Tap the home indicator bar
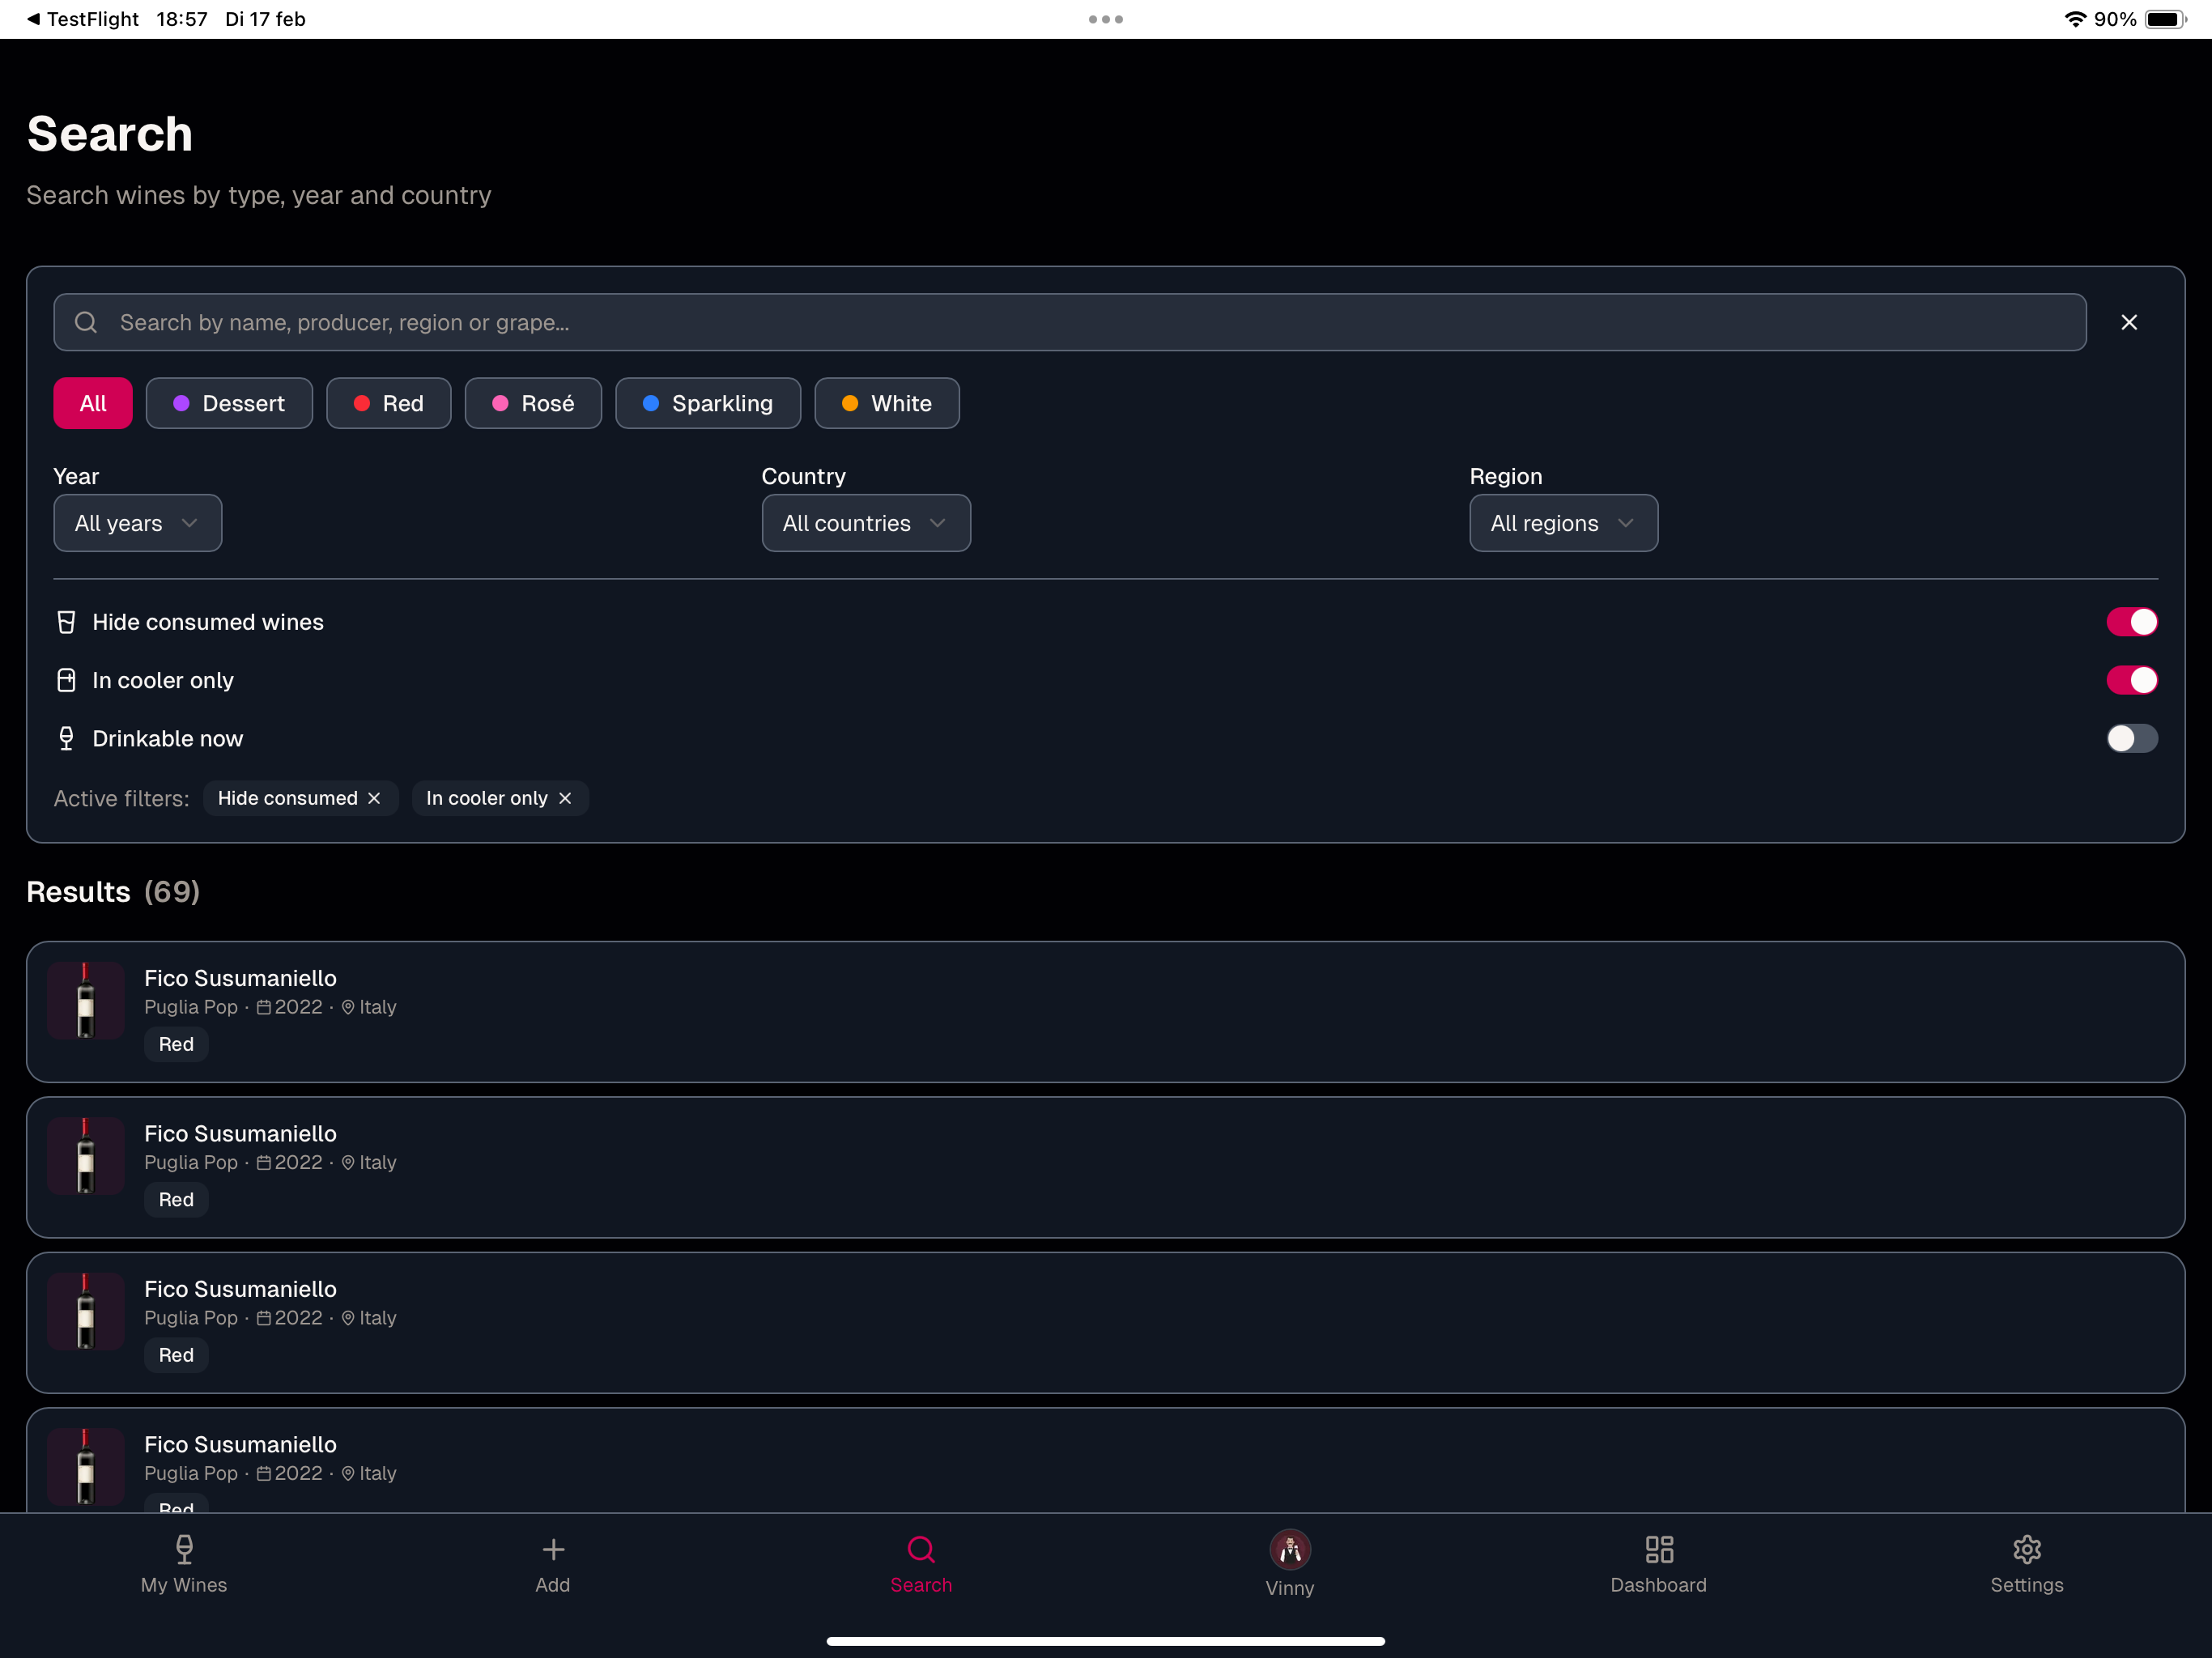 [1106, 1641]
